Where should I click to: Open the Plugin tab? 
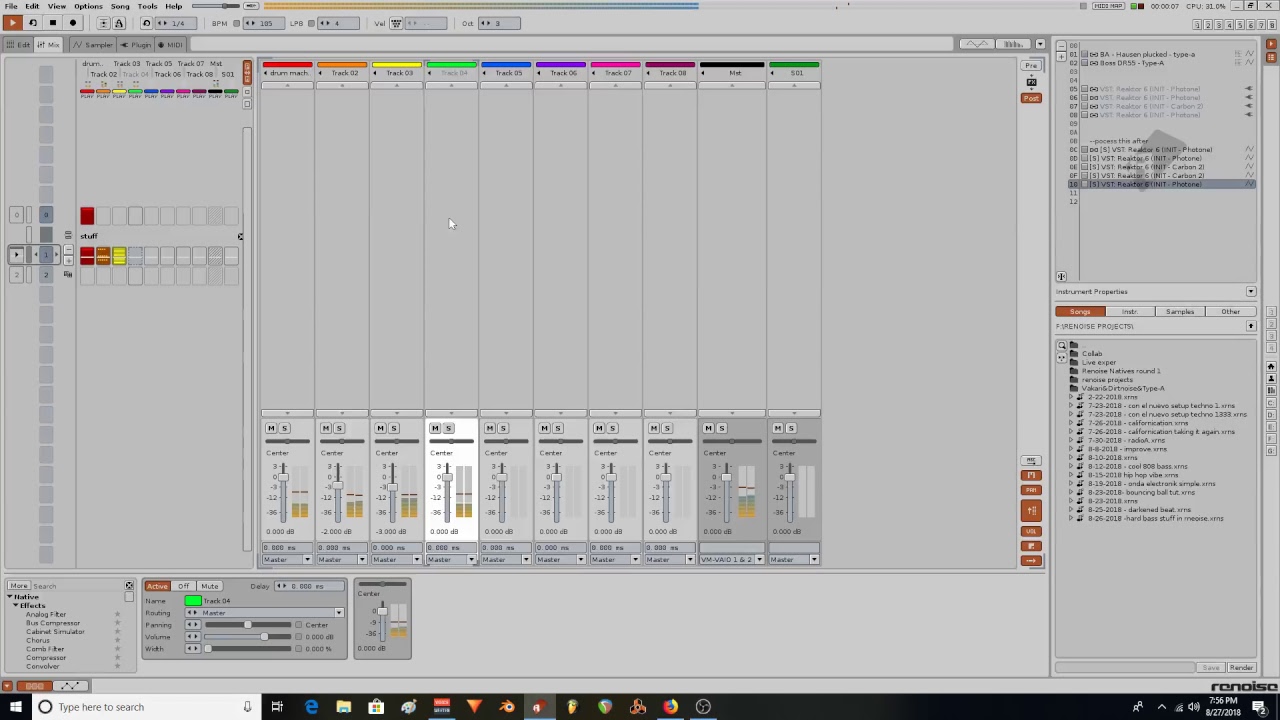pyautogui.click(x=136, y=44)
